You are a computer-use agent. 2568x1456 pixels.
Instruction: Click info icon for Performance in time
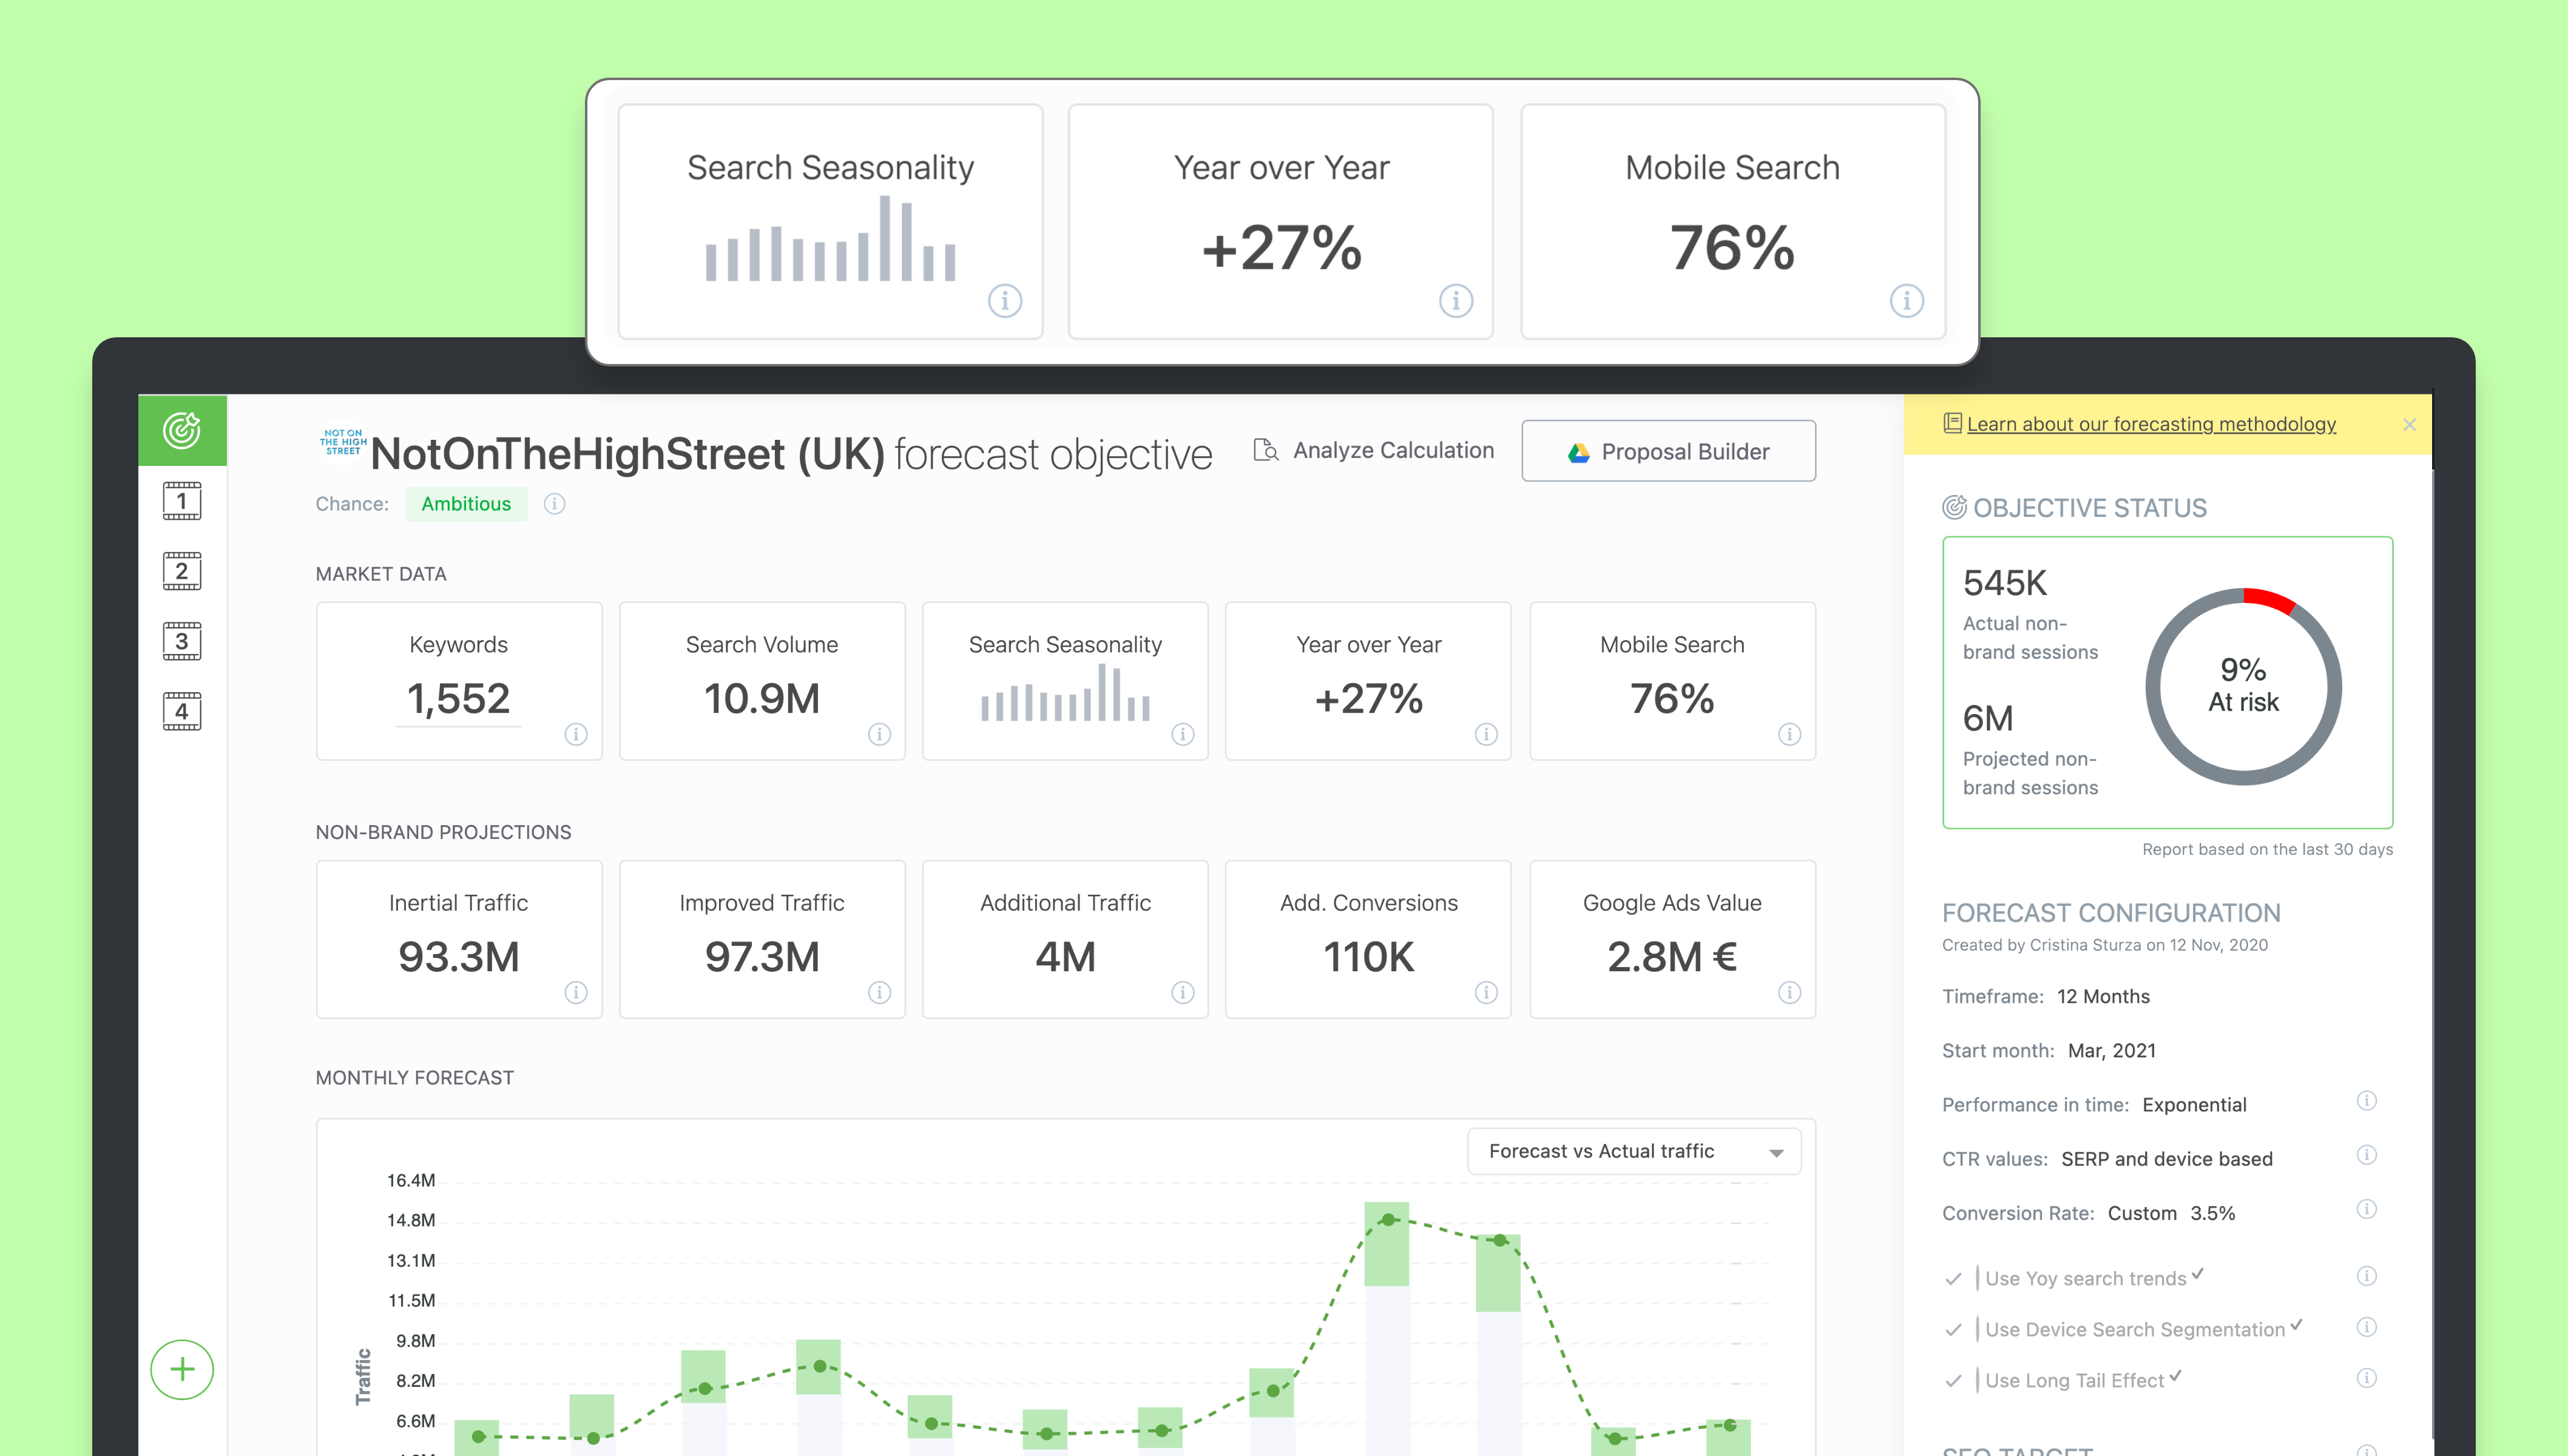point(2366,1101)
